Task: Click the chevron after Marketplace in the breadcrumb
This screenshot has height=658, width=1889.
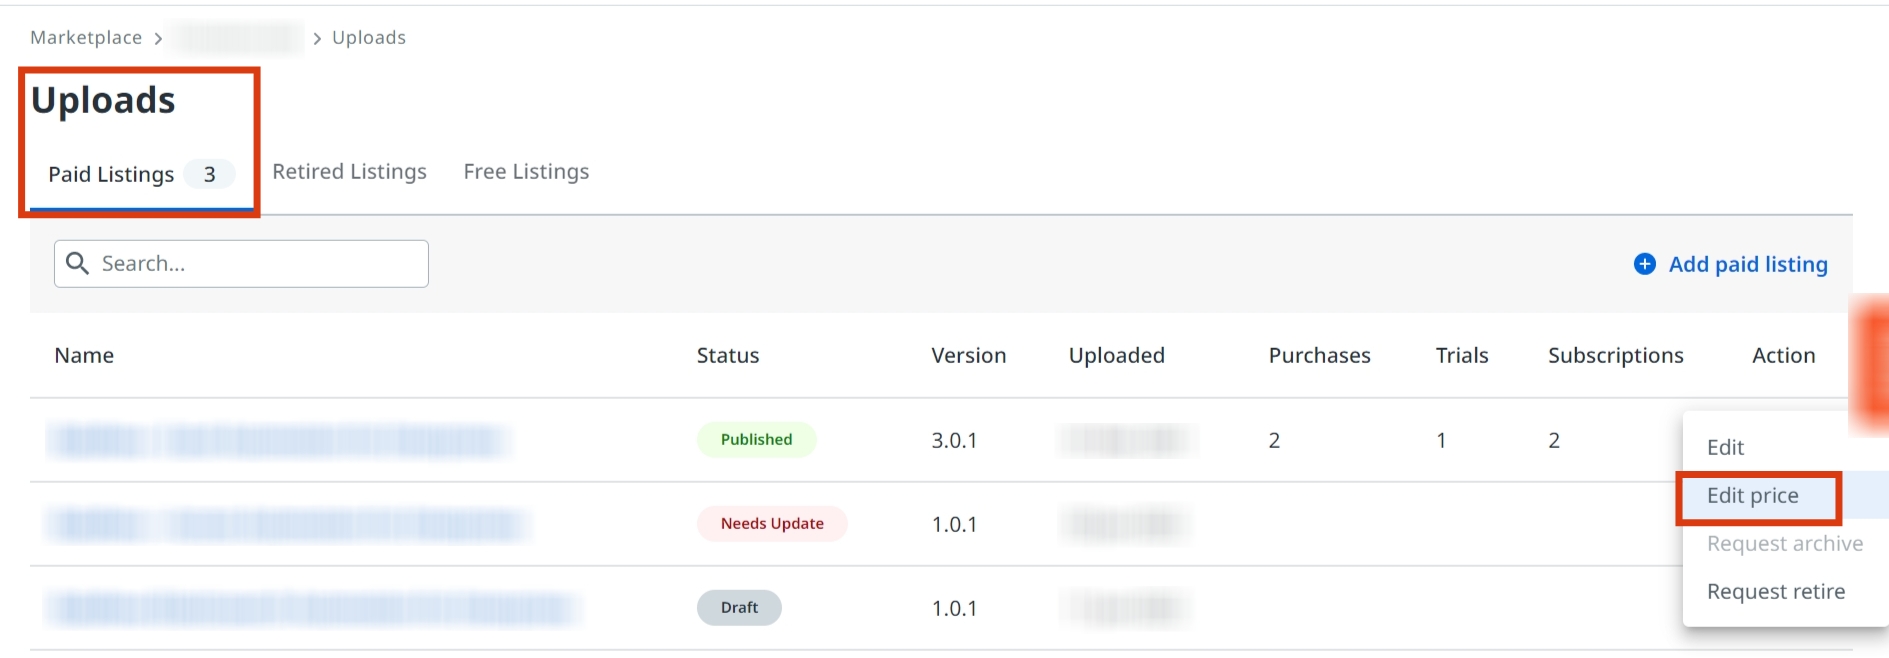Action: pos(158,39)
